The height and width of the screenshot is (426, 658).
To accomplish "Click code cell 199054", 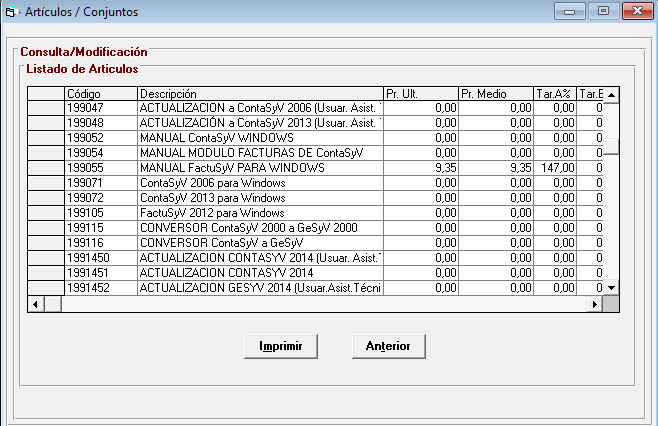I will pyautogui.click(x=101, y=153).
